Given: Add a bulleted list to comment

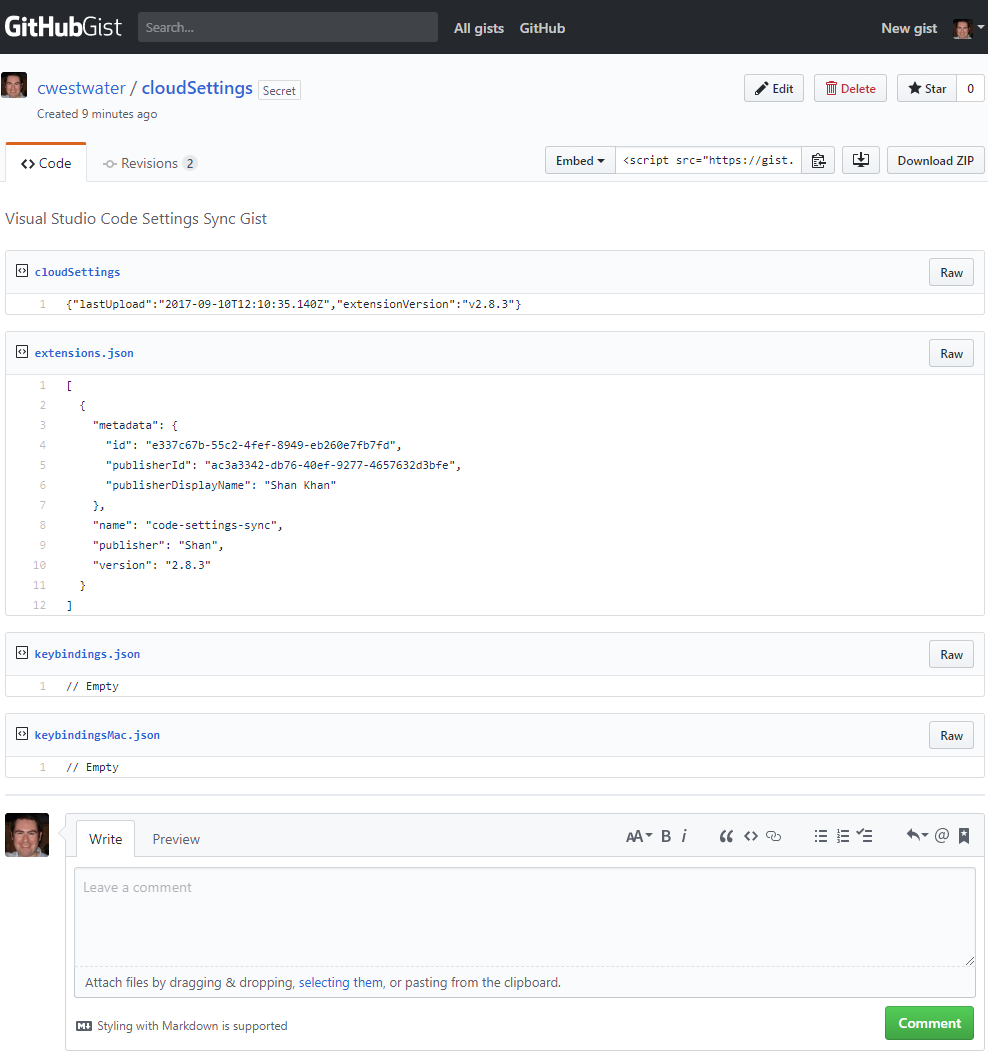Looking at the screenshot, I should click(821, 836).
